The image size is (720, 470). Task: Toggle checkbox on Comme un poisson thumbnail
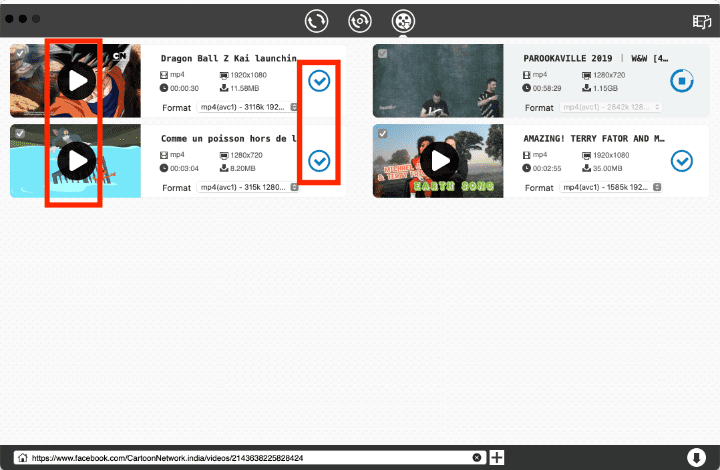[20, 134]
